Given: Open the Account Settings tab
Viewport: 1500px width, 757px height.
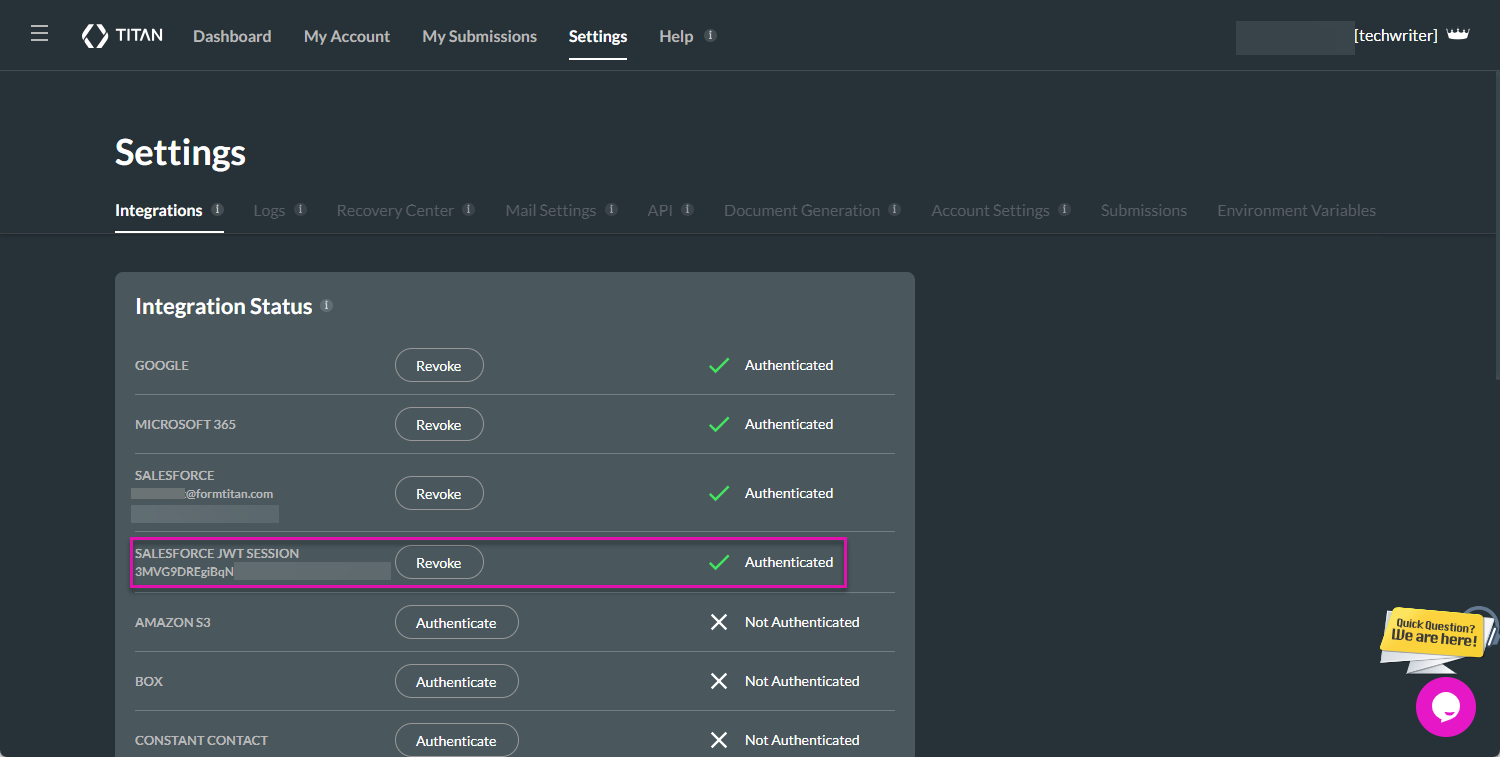Looking at the screenshot, I should tap(991, 210).
